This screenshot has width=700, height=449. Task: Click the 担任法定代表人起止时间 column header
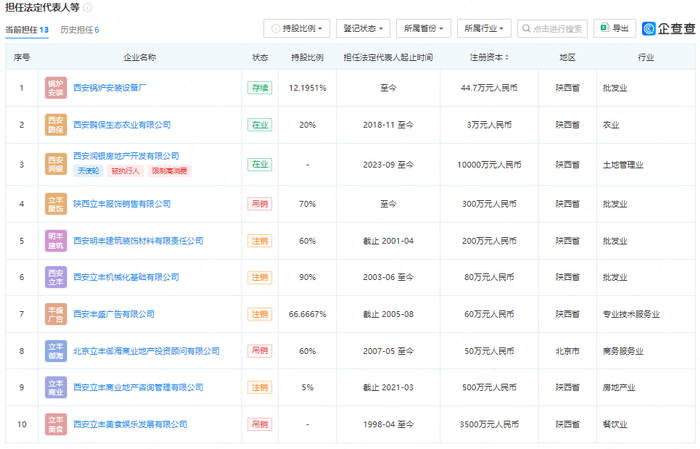pyautogui.click(x=388, y=58)
